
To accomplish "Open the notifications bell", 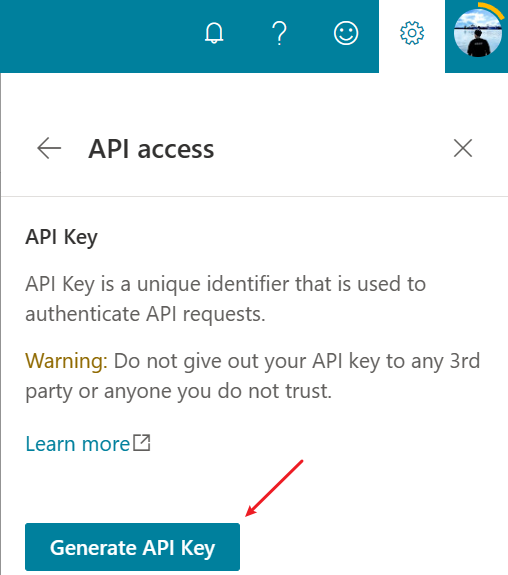I will pyautogui.click(x=214, y=33).
